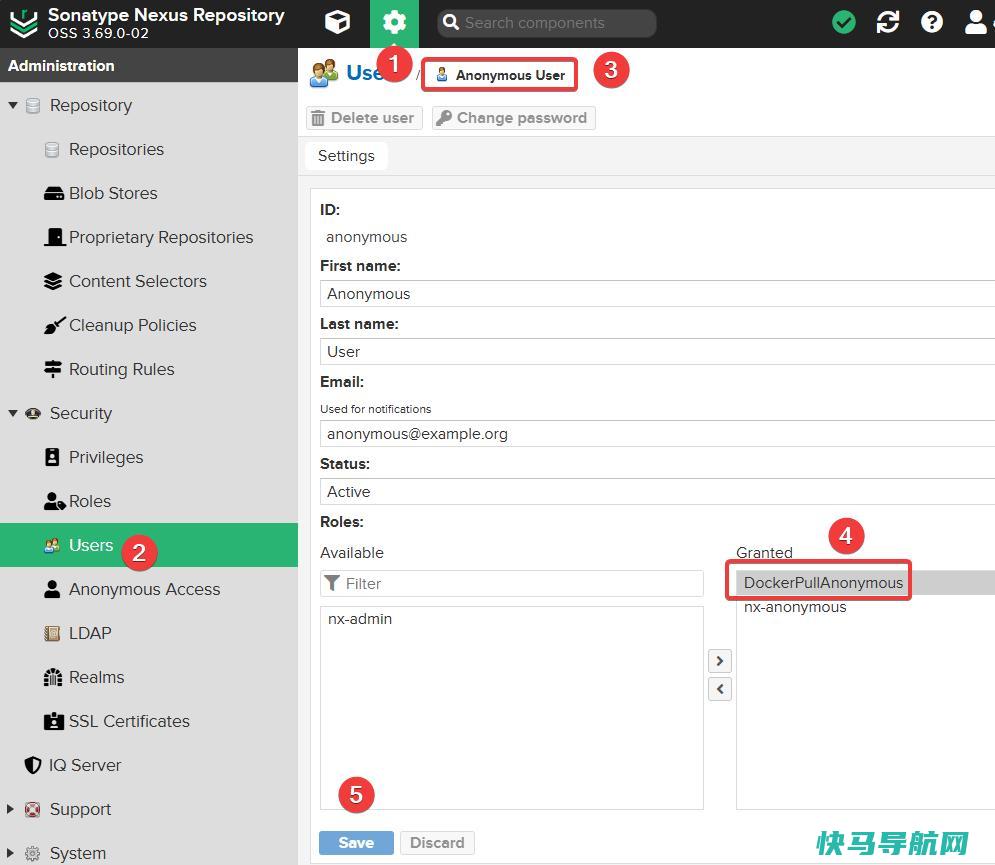Open the Status dropdown showing Active
The width and height of the screenshot is (995, 865).
tap(657, 492)
